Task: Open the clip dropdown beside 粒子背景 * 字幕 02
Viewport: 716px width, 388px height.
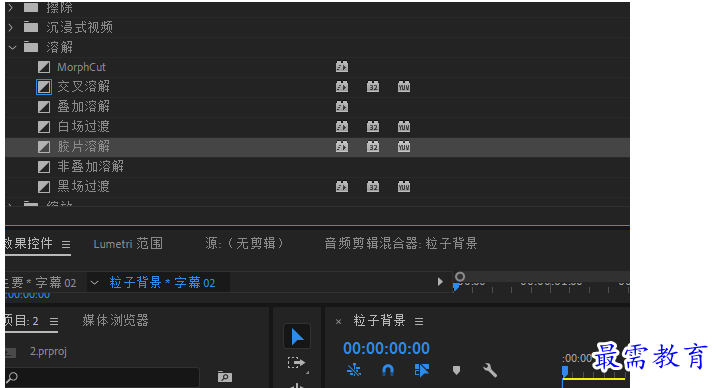Action: pyautogui.click(x=95, y=283)
